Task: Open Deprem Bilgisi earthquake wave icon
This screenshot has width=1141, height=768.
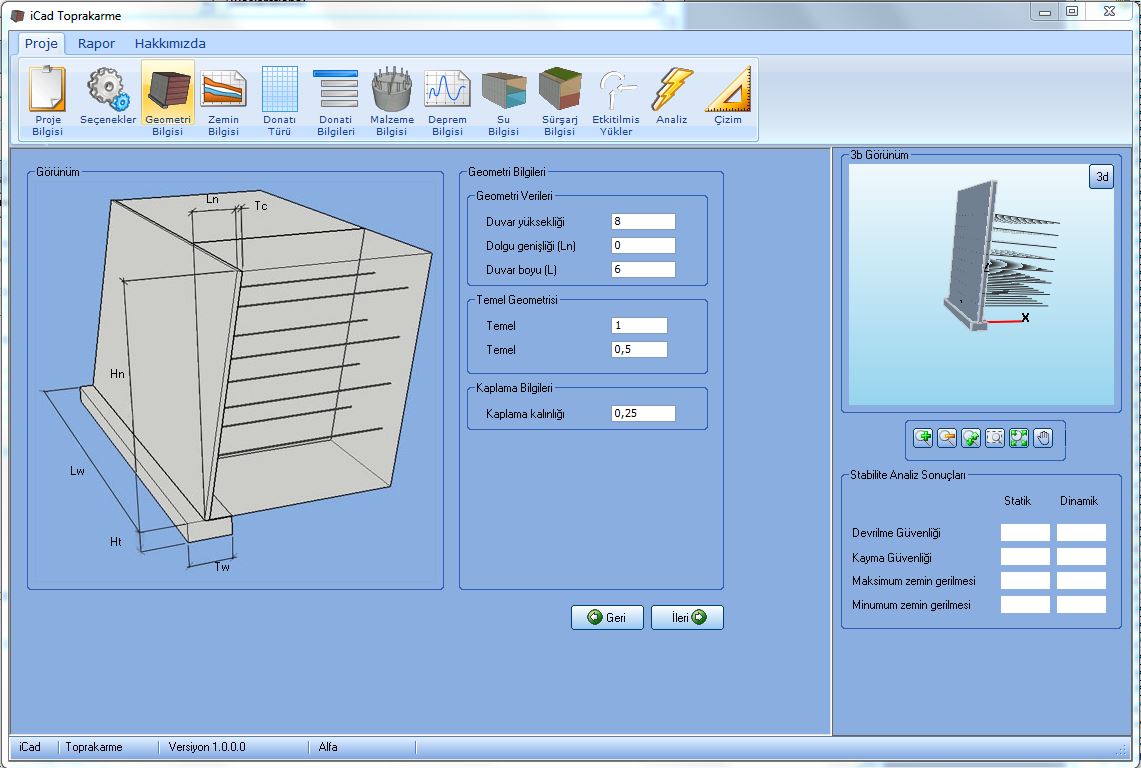Action: (448, 100)
